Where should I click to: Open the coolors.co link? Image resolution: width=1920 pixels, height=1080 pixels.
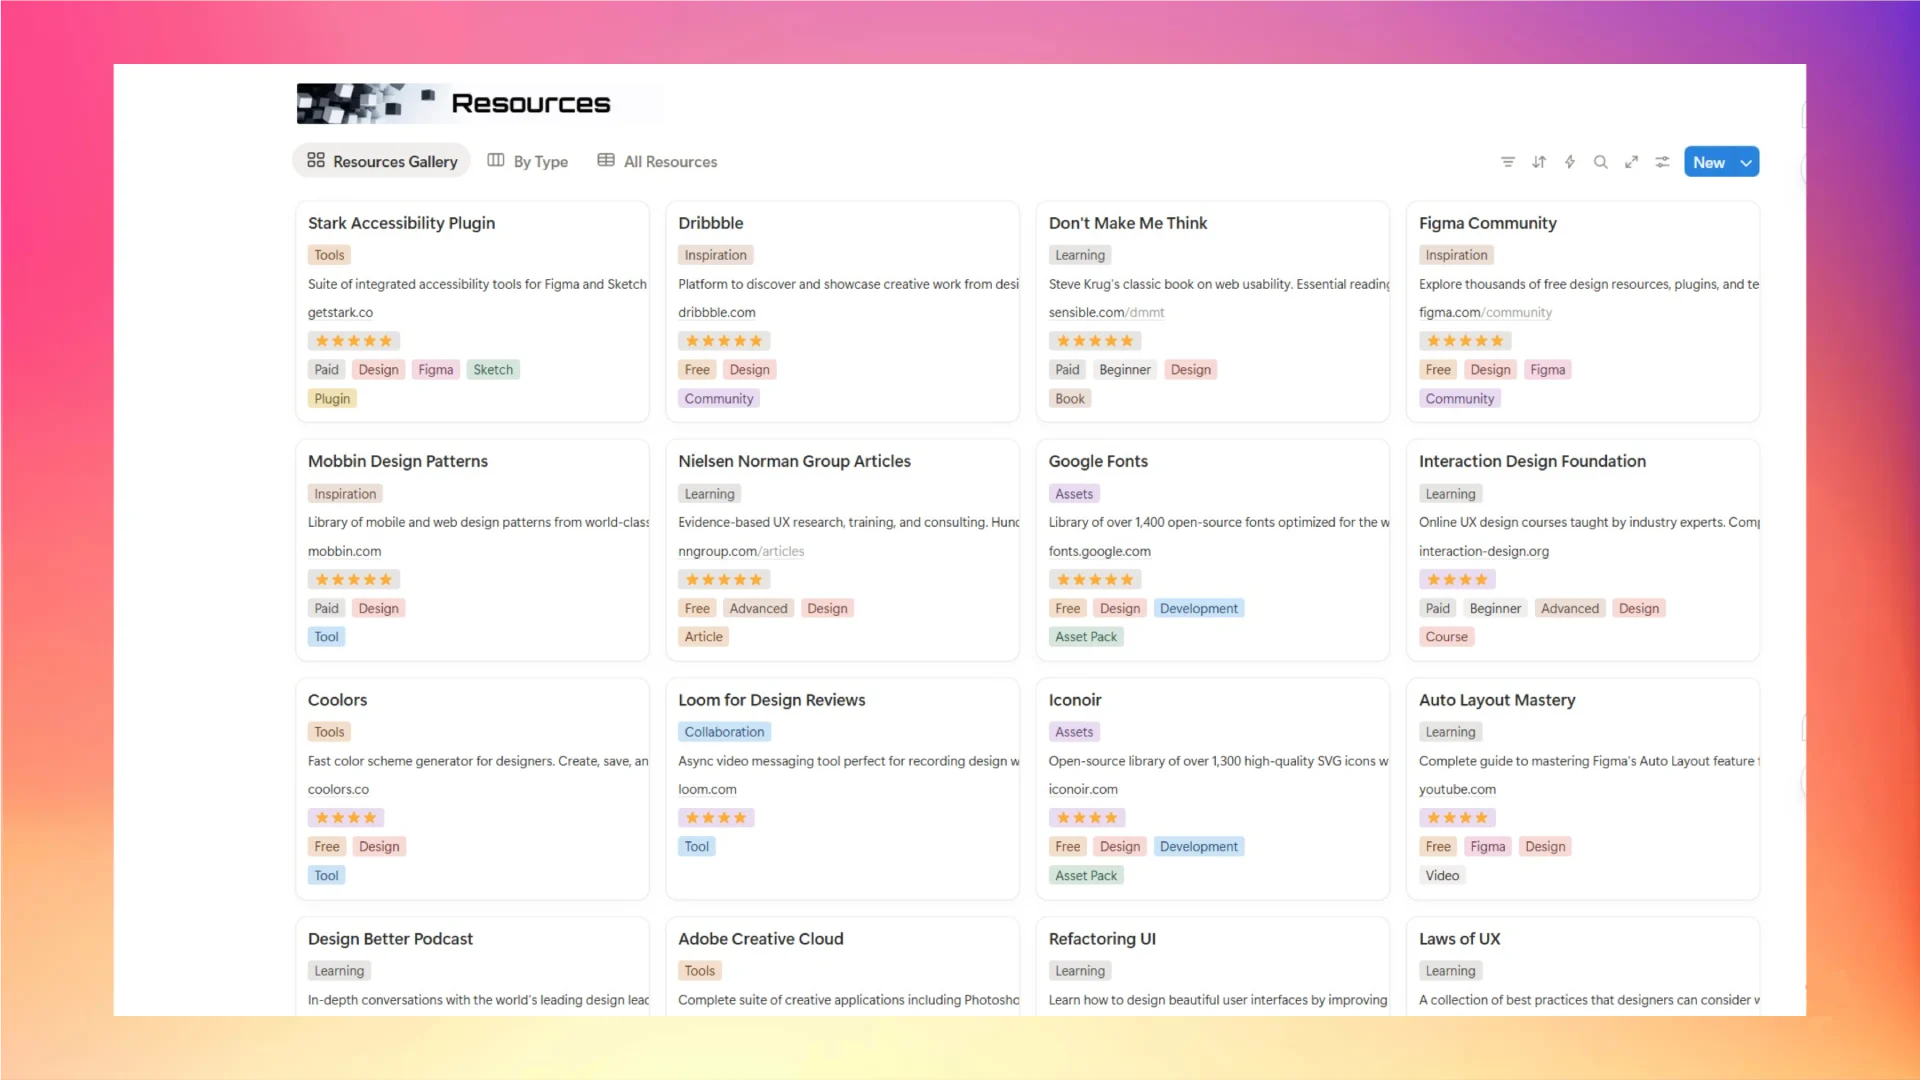pyautogui.click(x=338, y=789)
